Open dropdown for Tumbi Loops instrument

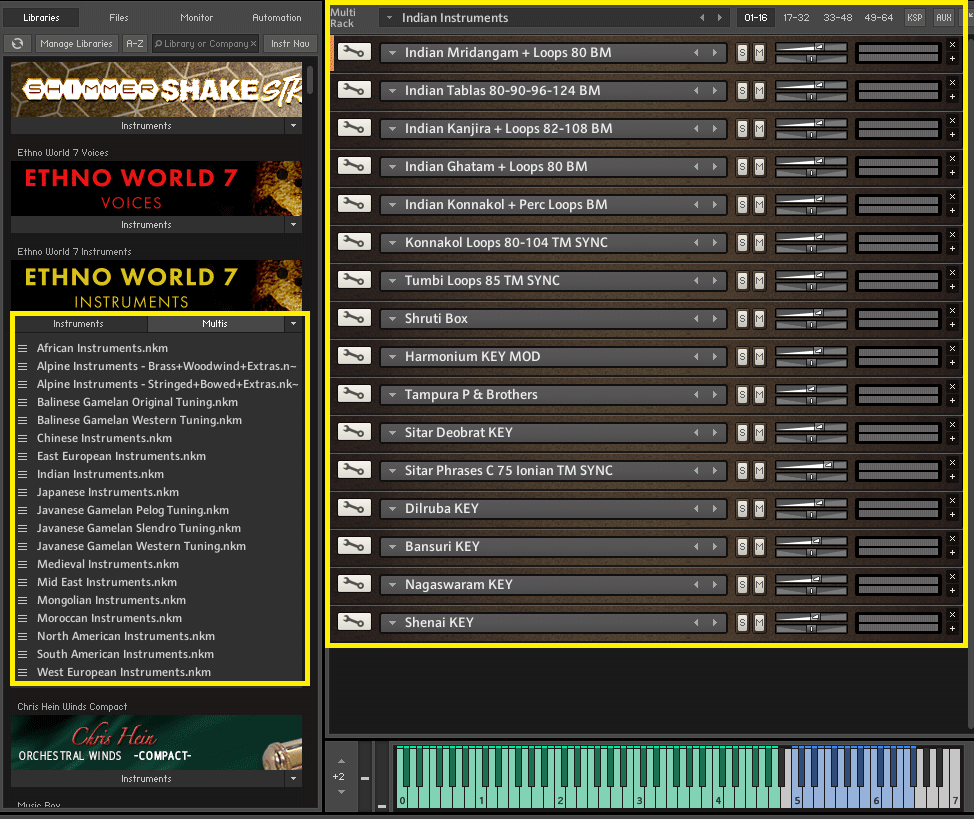pyautogui.click(x=393, y=281)
